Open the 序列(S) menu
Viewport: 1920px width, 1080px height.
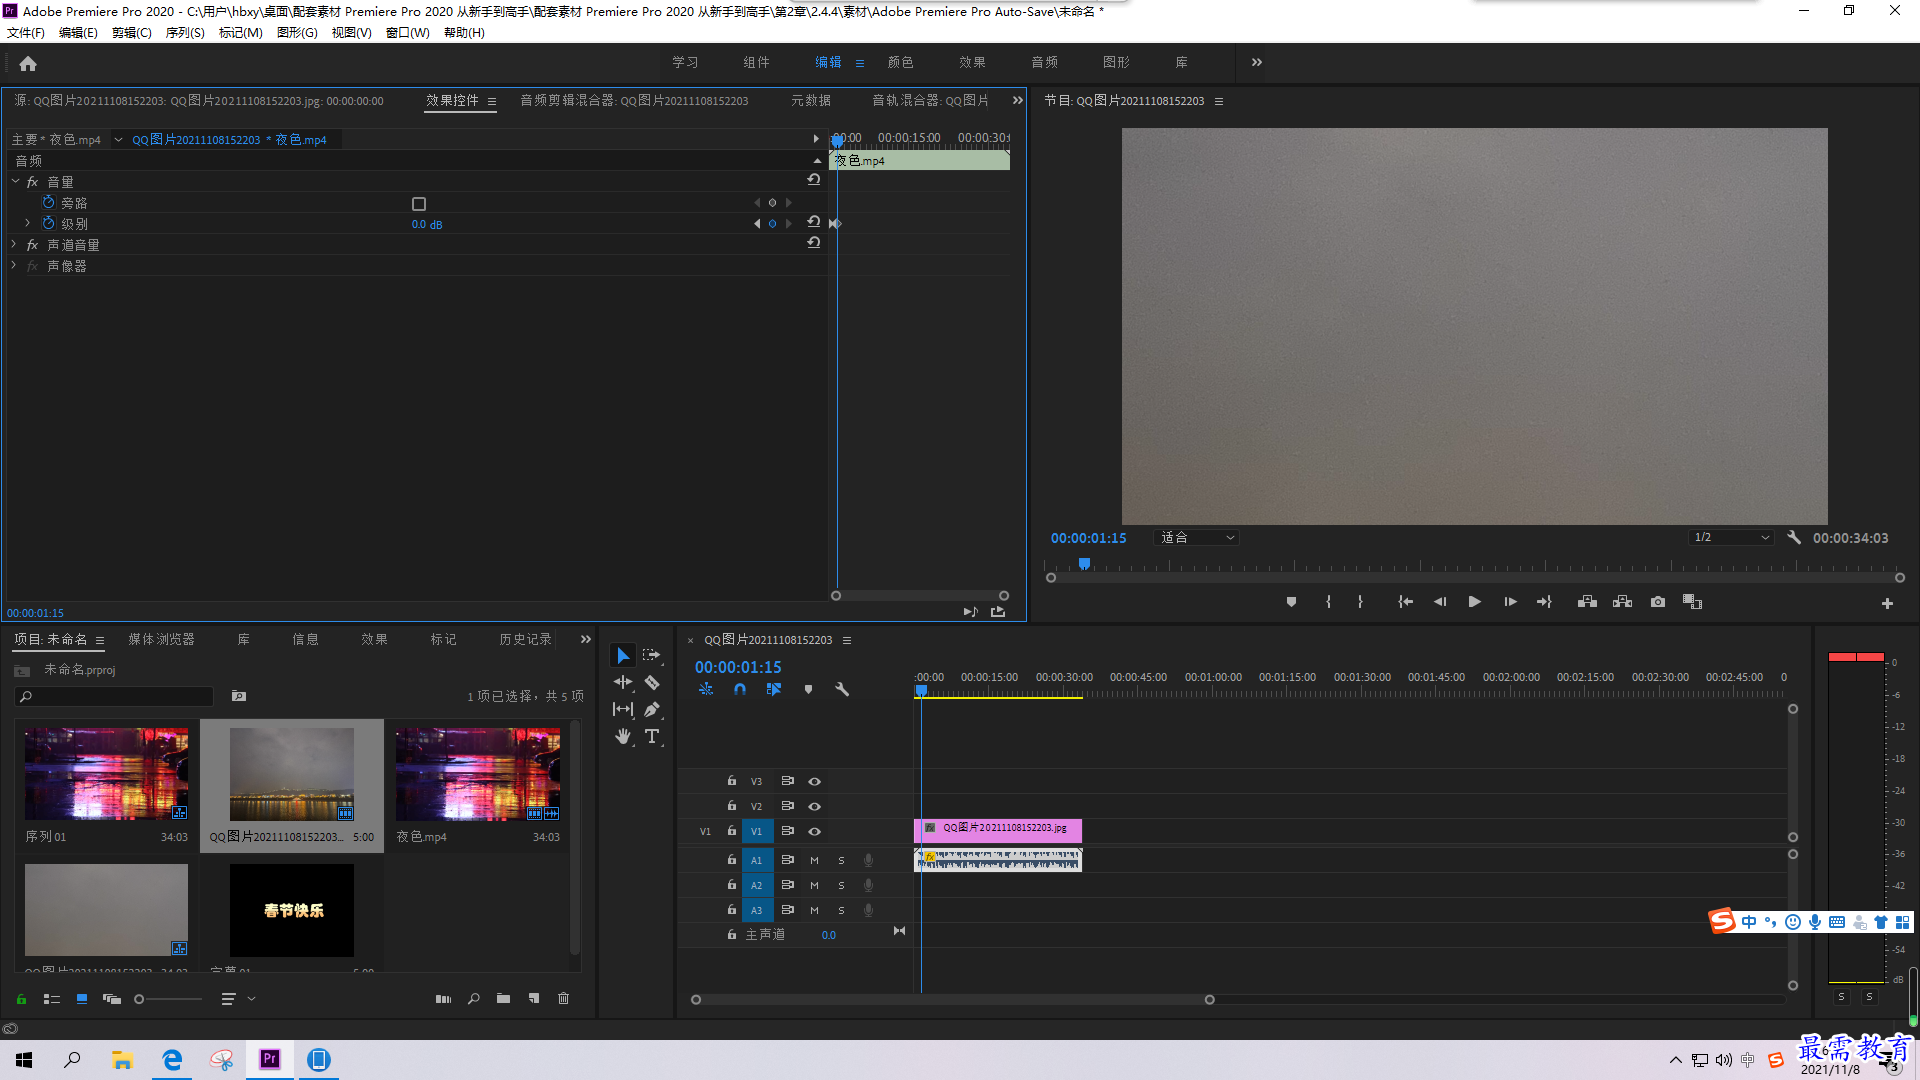(185, 33)
